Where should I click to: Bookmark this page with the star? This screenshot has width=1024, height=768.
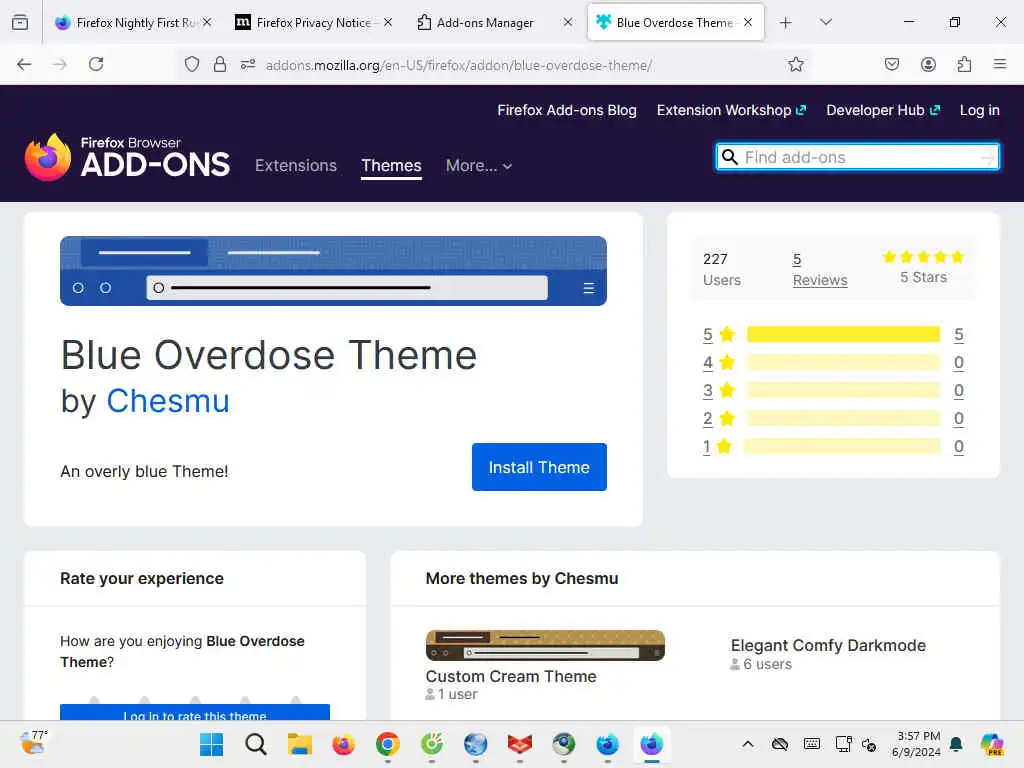(795, 64)
